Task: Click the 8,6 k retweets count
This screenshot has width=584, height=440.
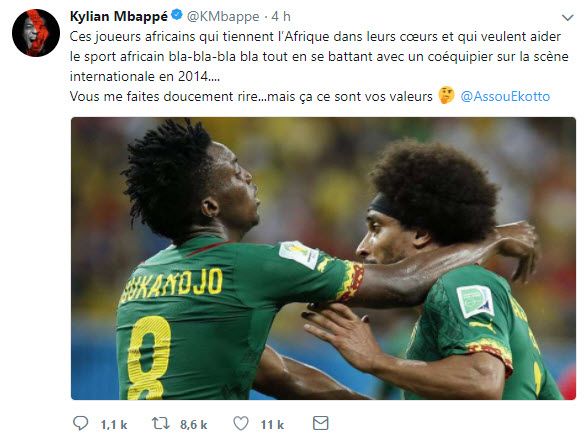Action: pos(193,425)
